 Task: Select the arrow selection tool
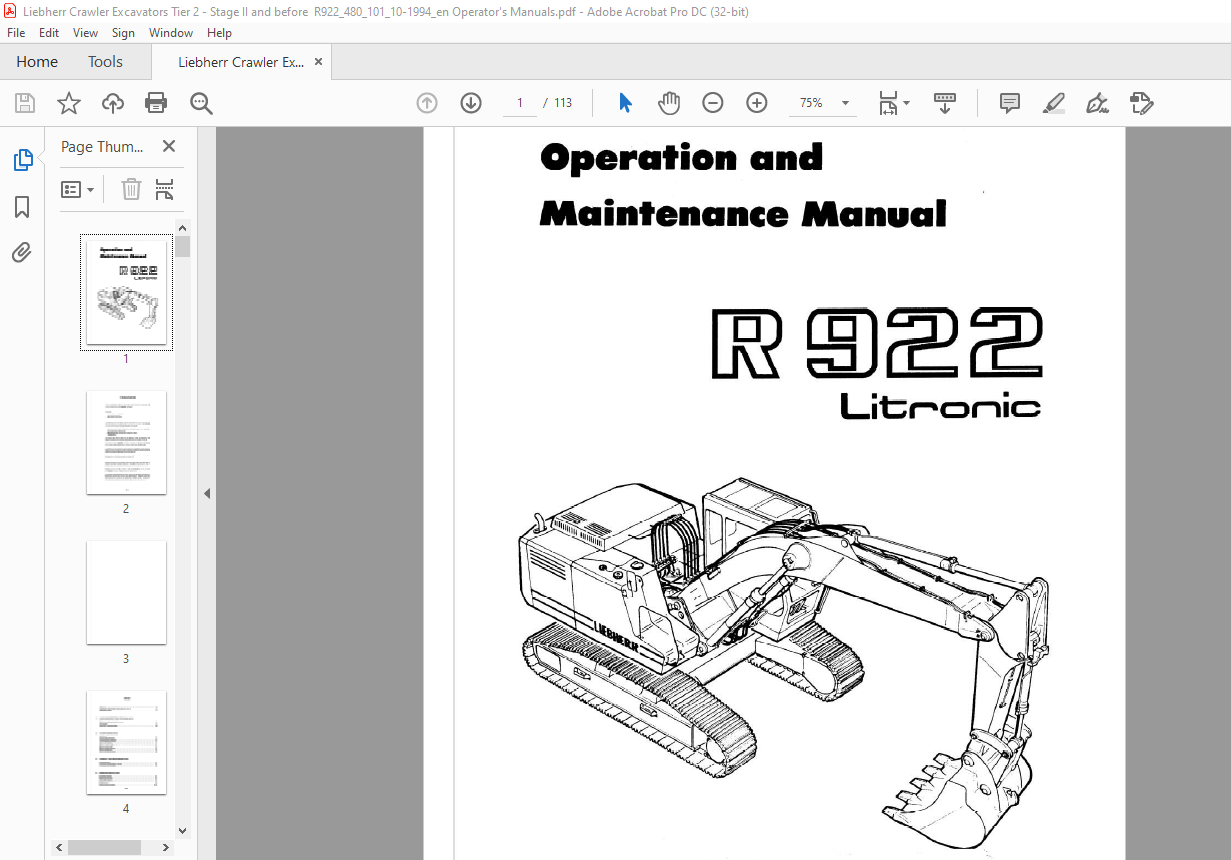click(x=625, y=103)
